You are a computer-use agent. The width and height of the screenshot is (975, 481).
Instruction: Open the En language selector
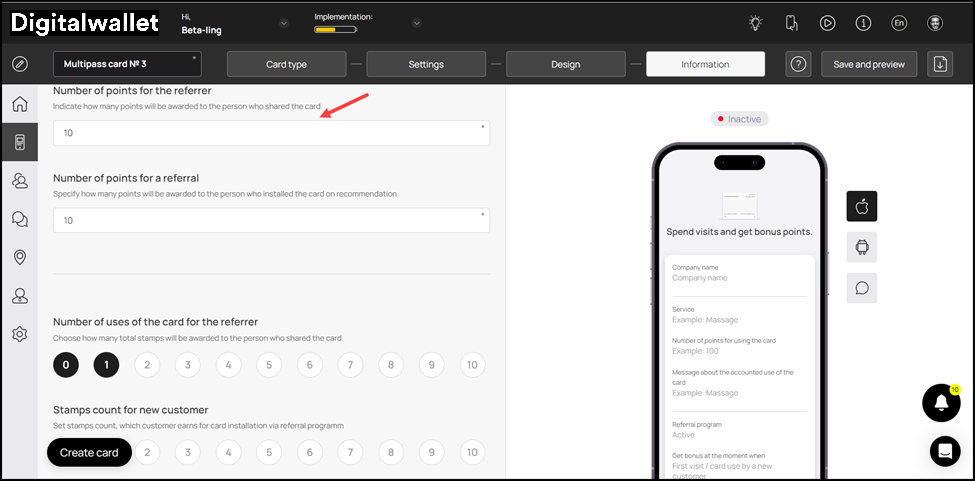tap(898, 23)
